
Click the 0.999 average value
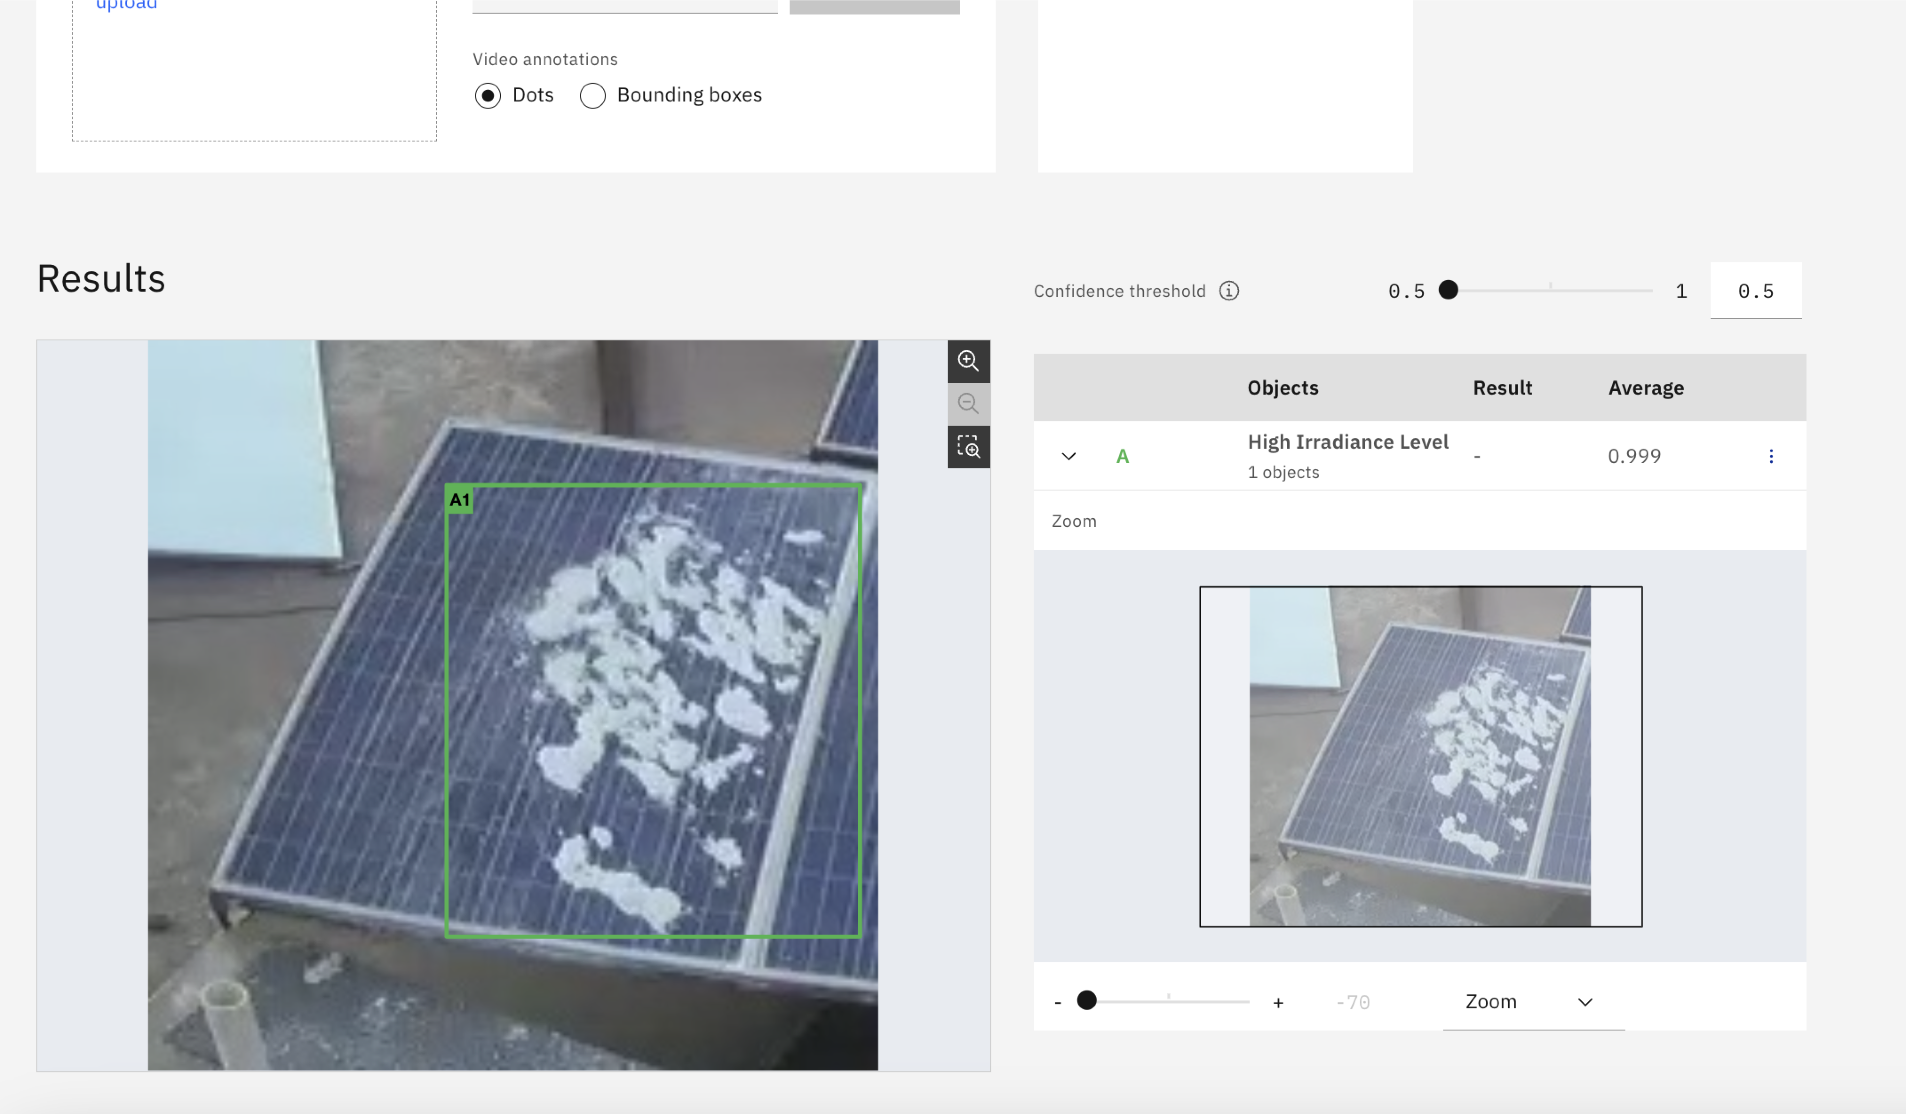1634,456
